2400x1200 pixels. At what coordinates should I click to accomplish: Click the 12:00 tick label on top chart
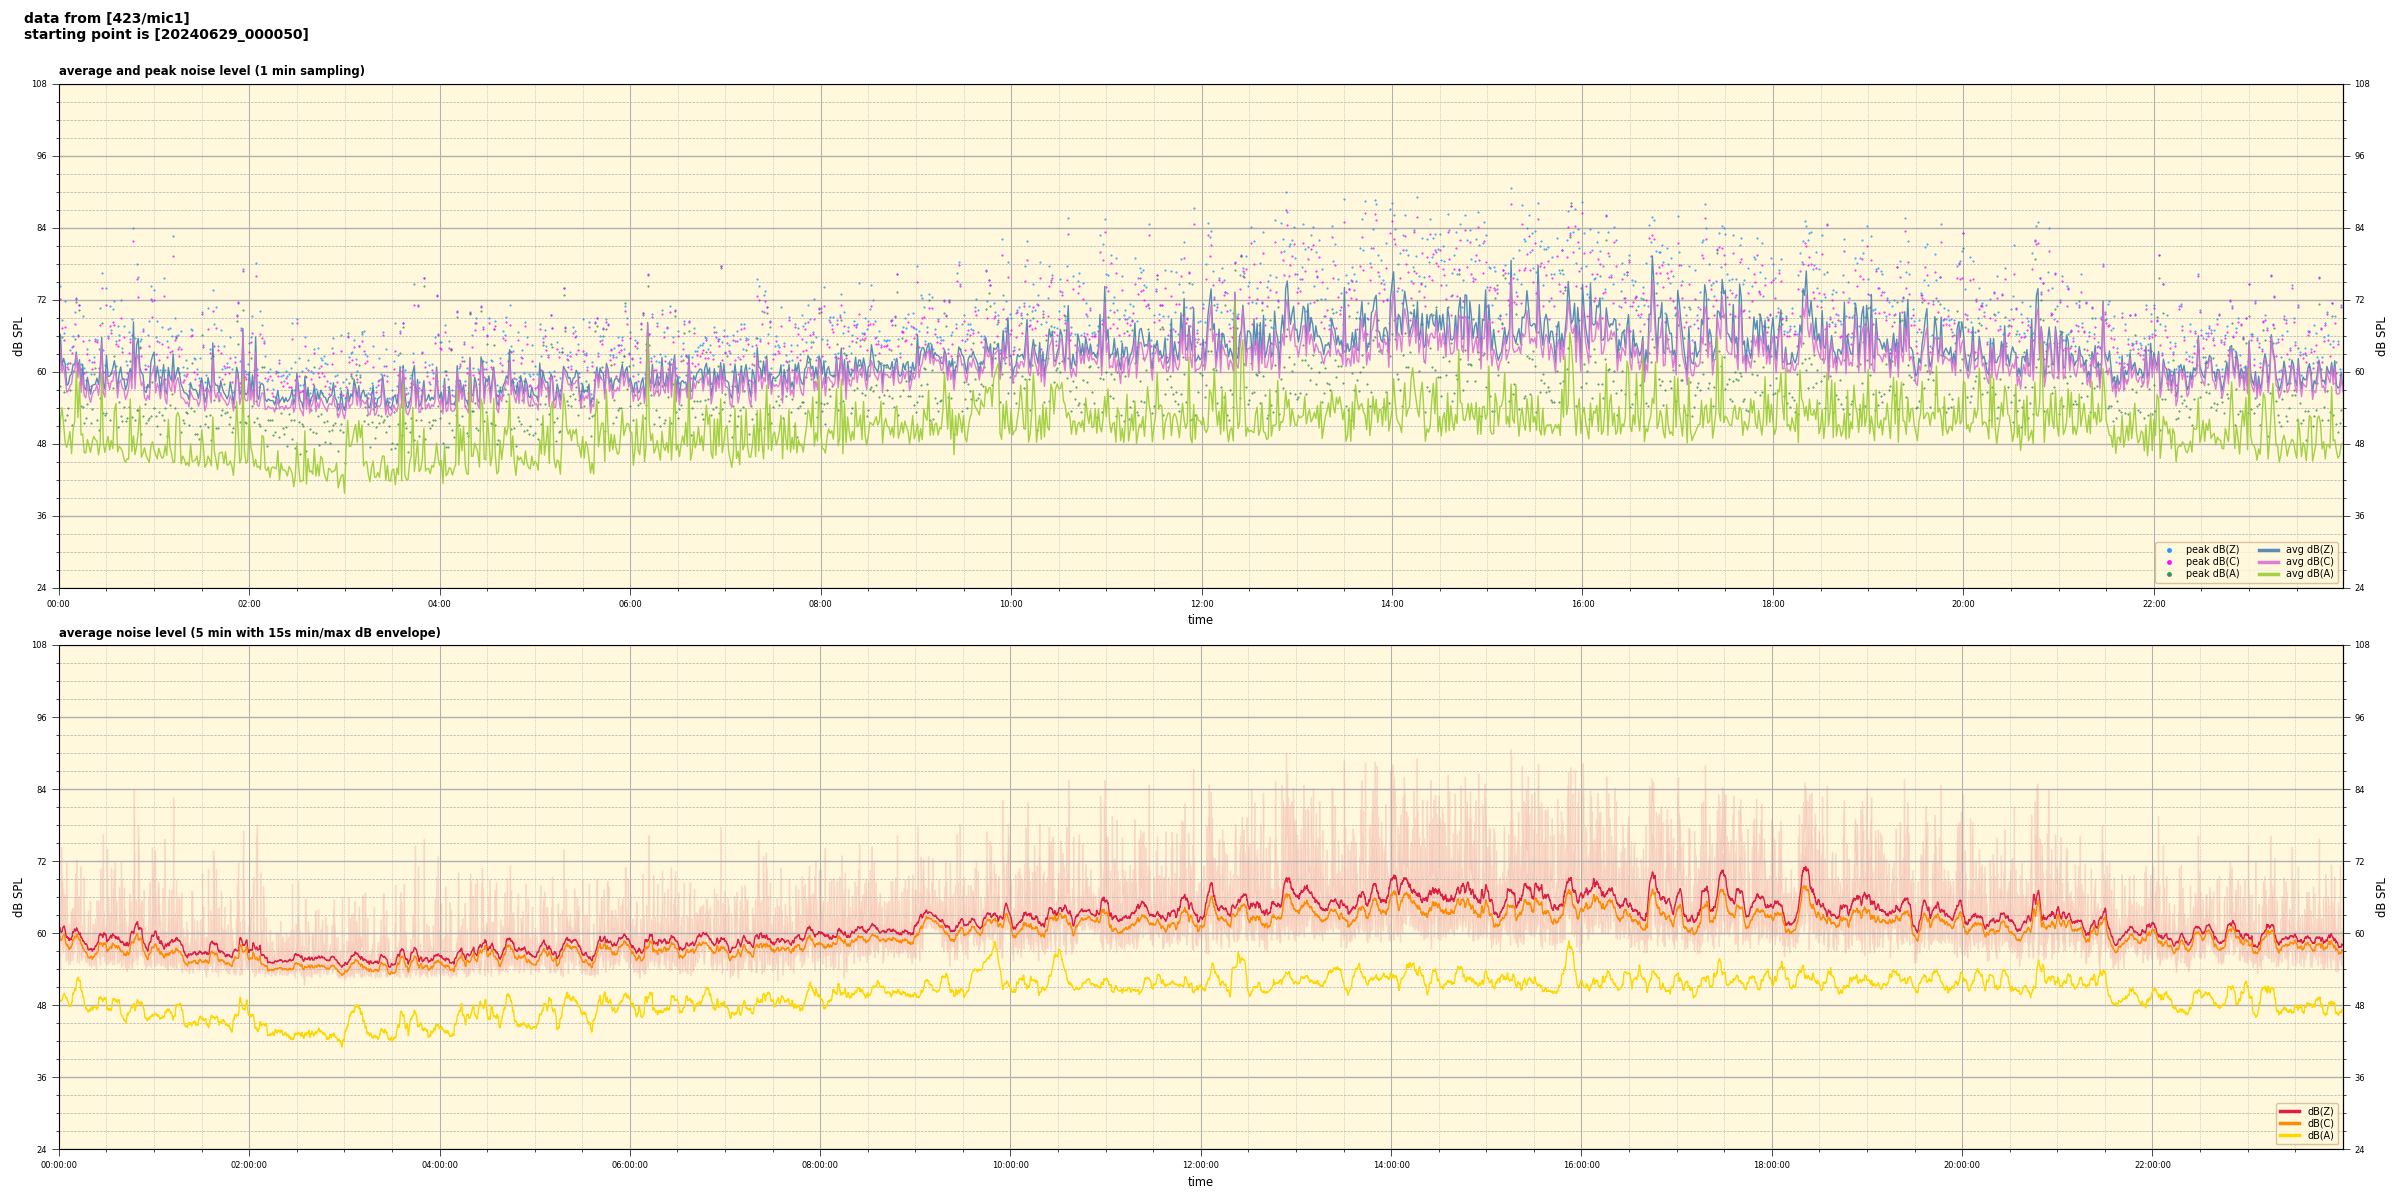tap(1201, 604)
